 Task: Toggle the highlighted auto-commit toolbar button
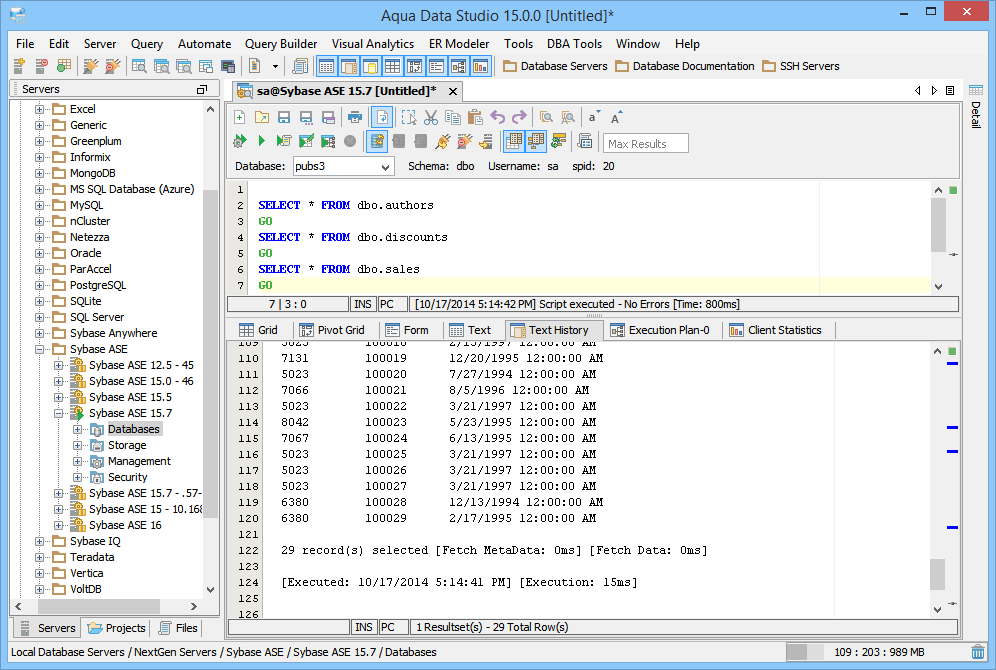click(x=377, y=142)
